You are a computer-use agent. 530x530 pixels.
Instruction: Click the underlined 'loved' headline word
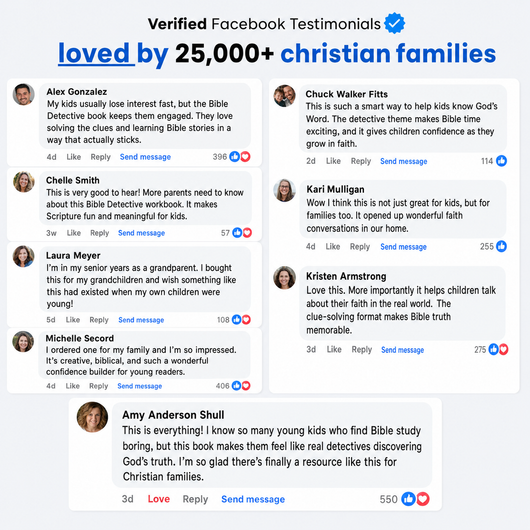pos(94,53)
